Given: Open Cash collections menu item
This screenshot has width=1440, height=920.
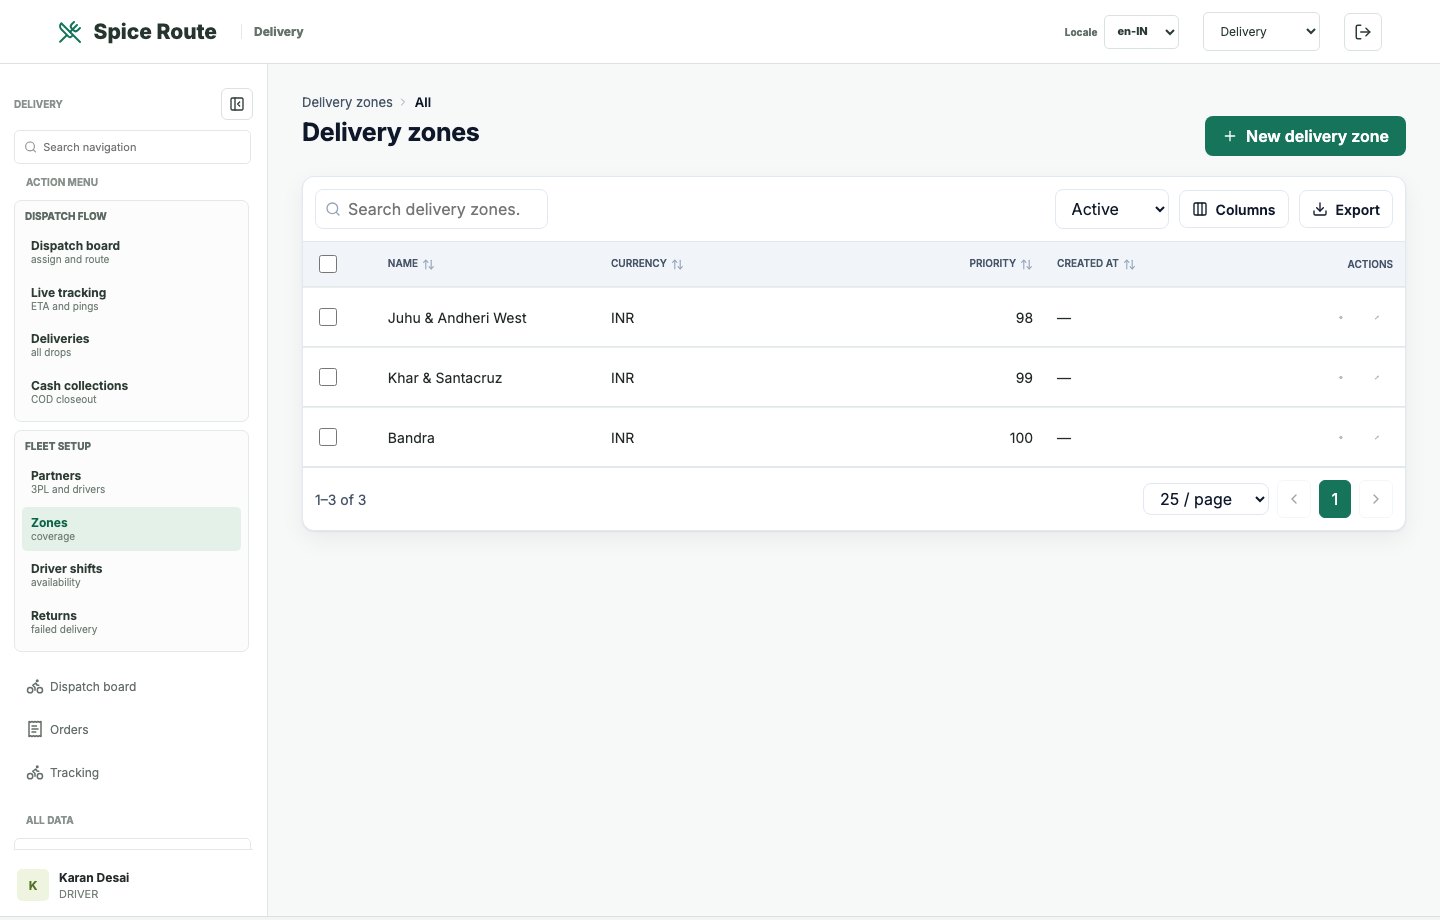Looking at the screenshot, I should (x=131, y=392).
